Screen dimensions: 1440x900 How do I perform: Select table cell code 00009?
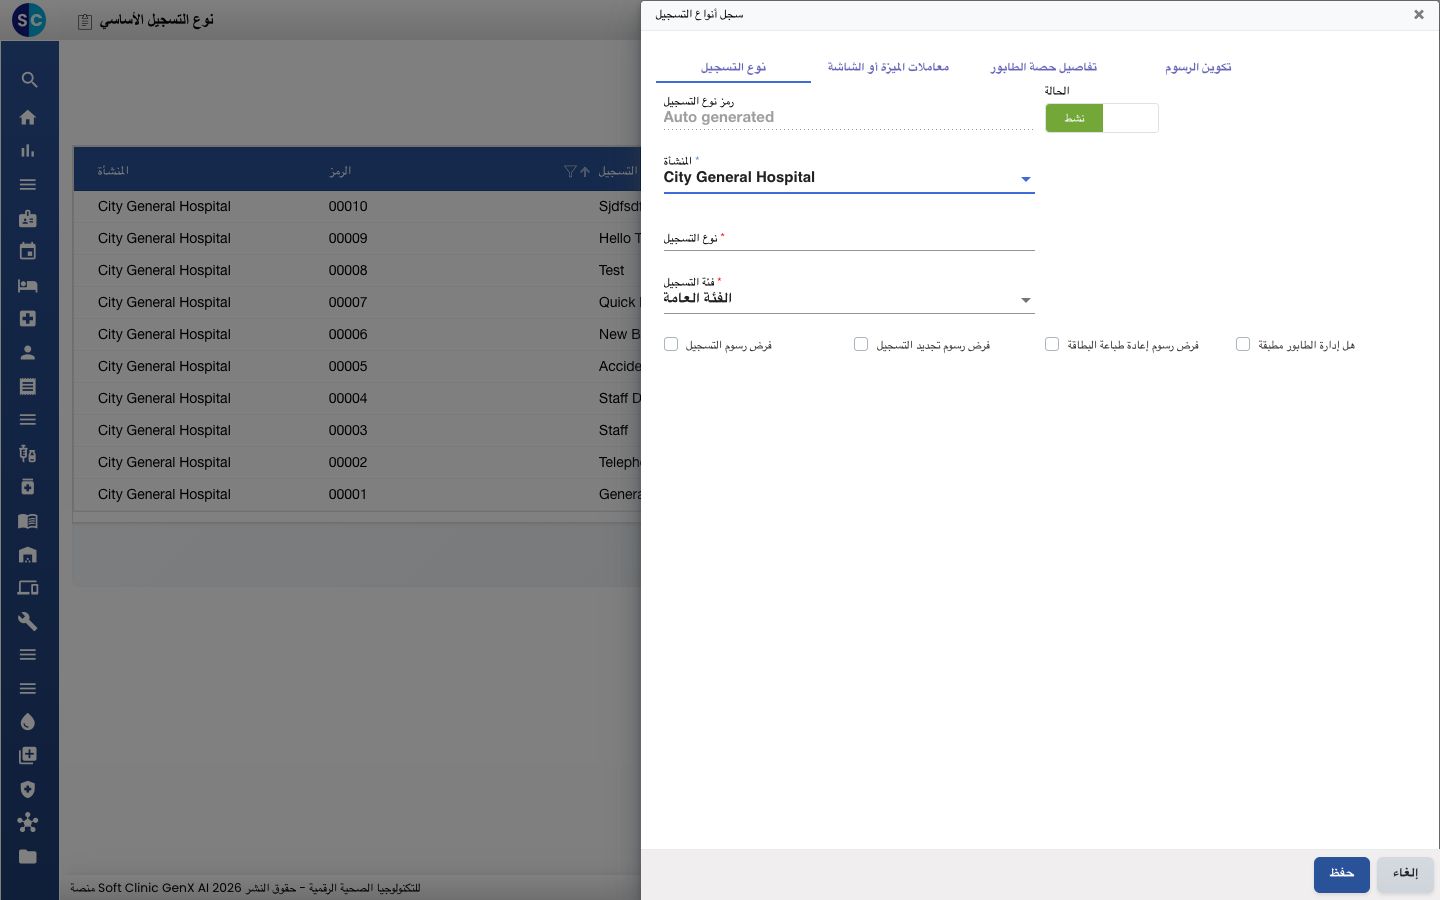click(x=348, y=238)
